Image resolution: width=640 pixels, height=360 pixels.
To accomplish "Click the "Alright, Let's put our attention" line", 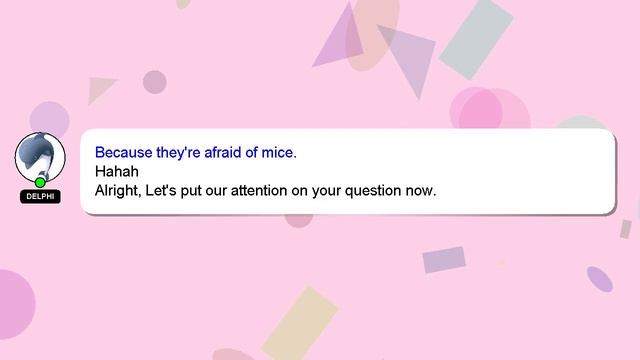I will (x=265, y=191).
